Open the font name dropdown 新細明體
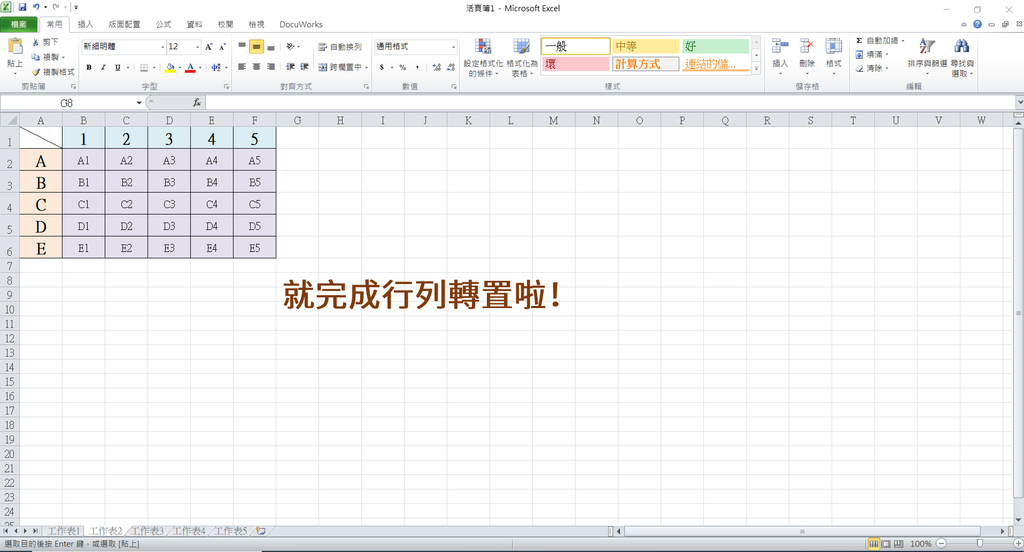The width and height of the screenshot is (1024, 552). pos(163,47)
